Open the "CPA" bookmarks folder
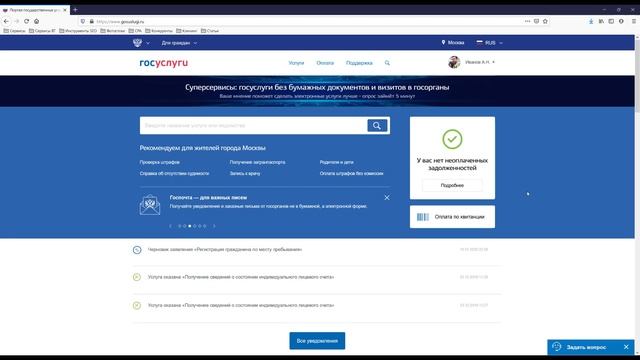This screenshot has width=640, height=360. 135,31
